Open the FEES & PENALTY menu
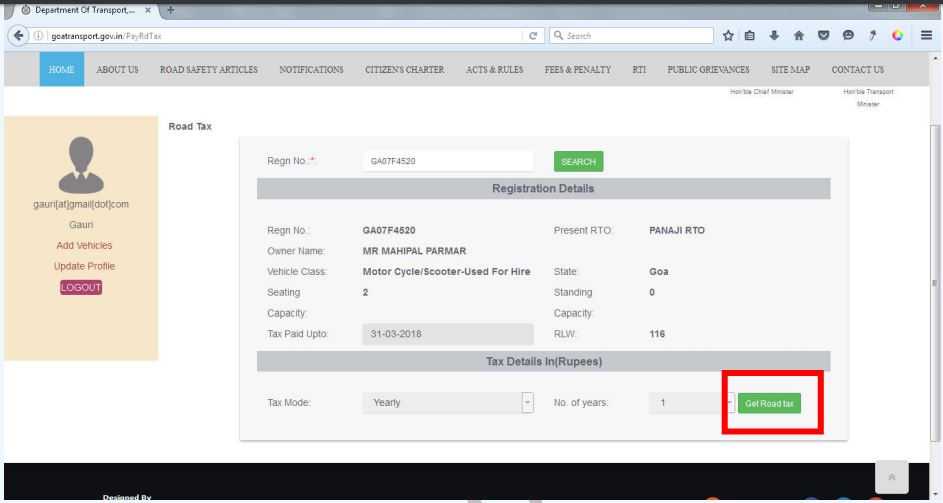The height and width of the screenshot is (503, 943). (578, 69)
